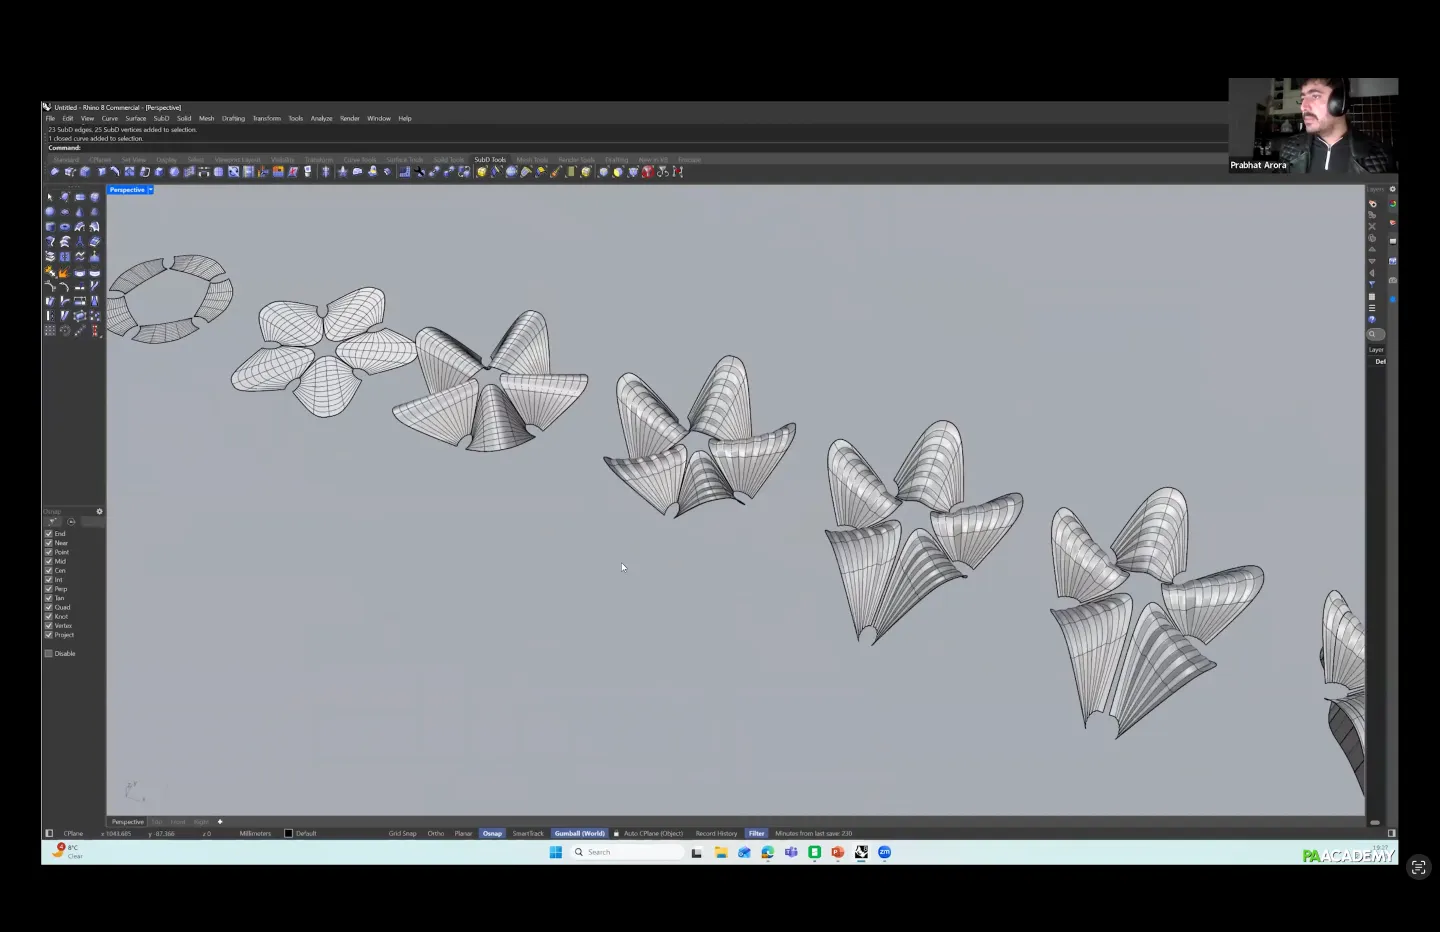Viewport: 1440px width, 932px height.
Task: Turn on Grid Snap in the status bar
Action: pyautogui.click(x=402, y=833)
